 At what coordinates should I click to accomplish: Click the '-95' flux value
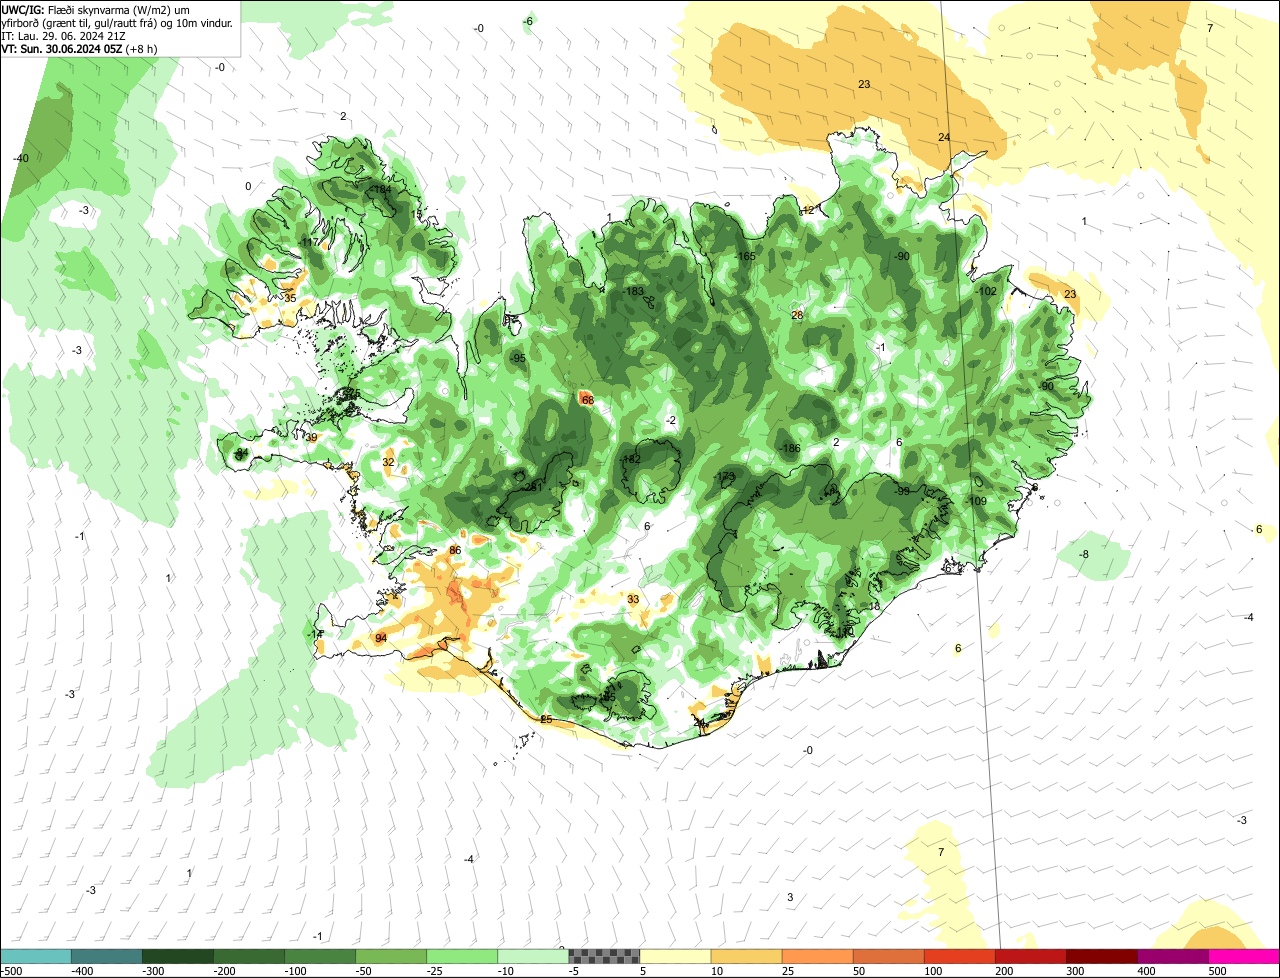pyautogui.click(x=517, y=358)
